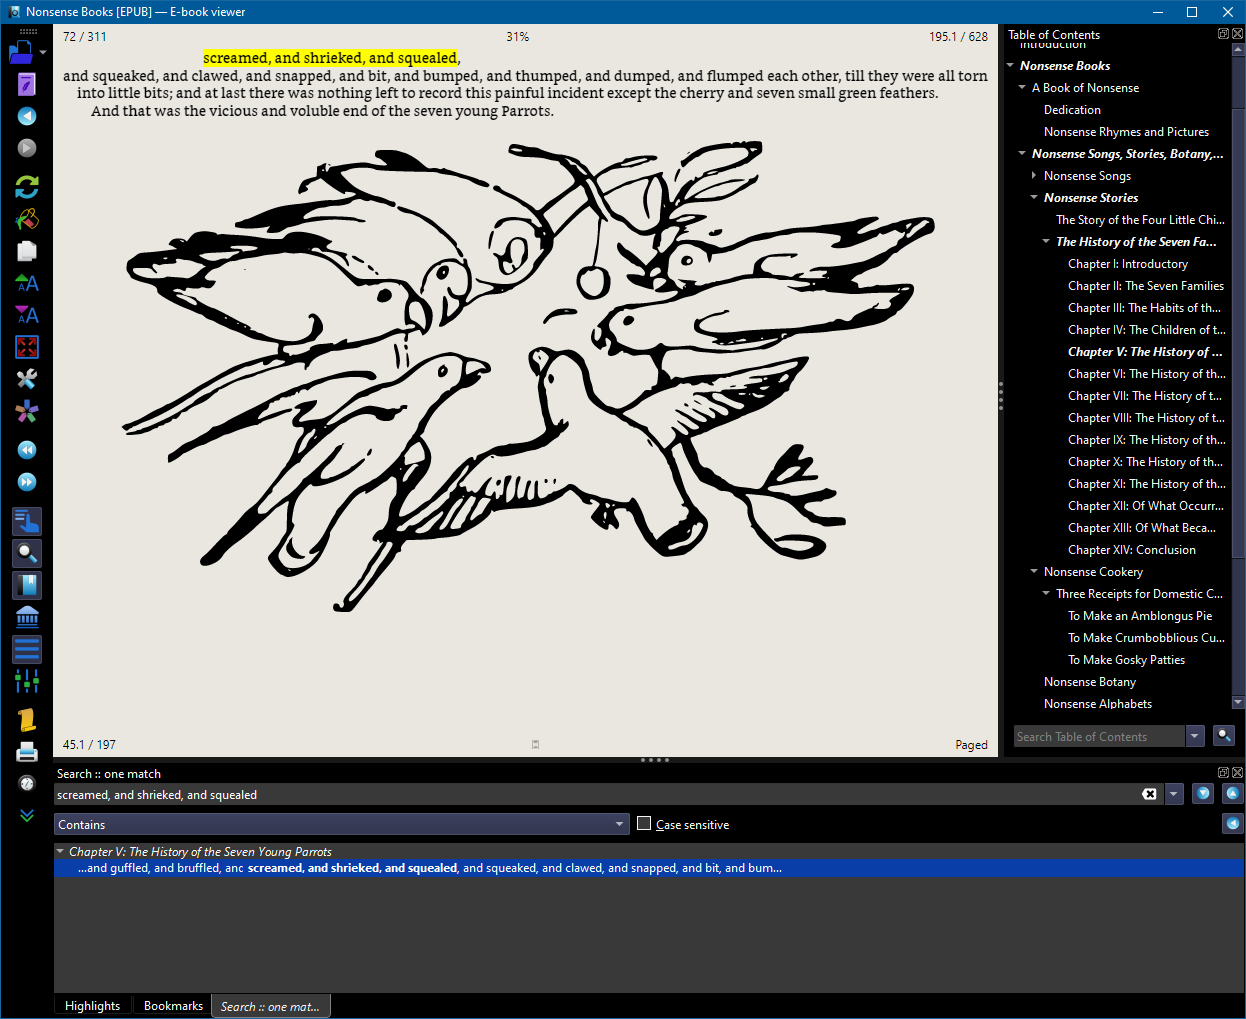The height and width of the screenshot is (1019, 1246).
Task: Select the screamed, and shrieked search result
Action: coord(649,868)
